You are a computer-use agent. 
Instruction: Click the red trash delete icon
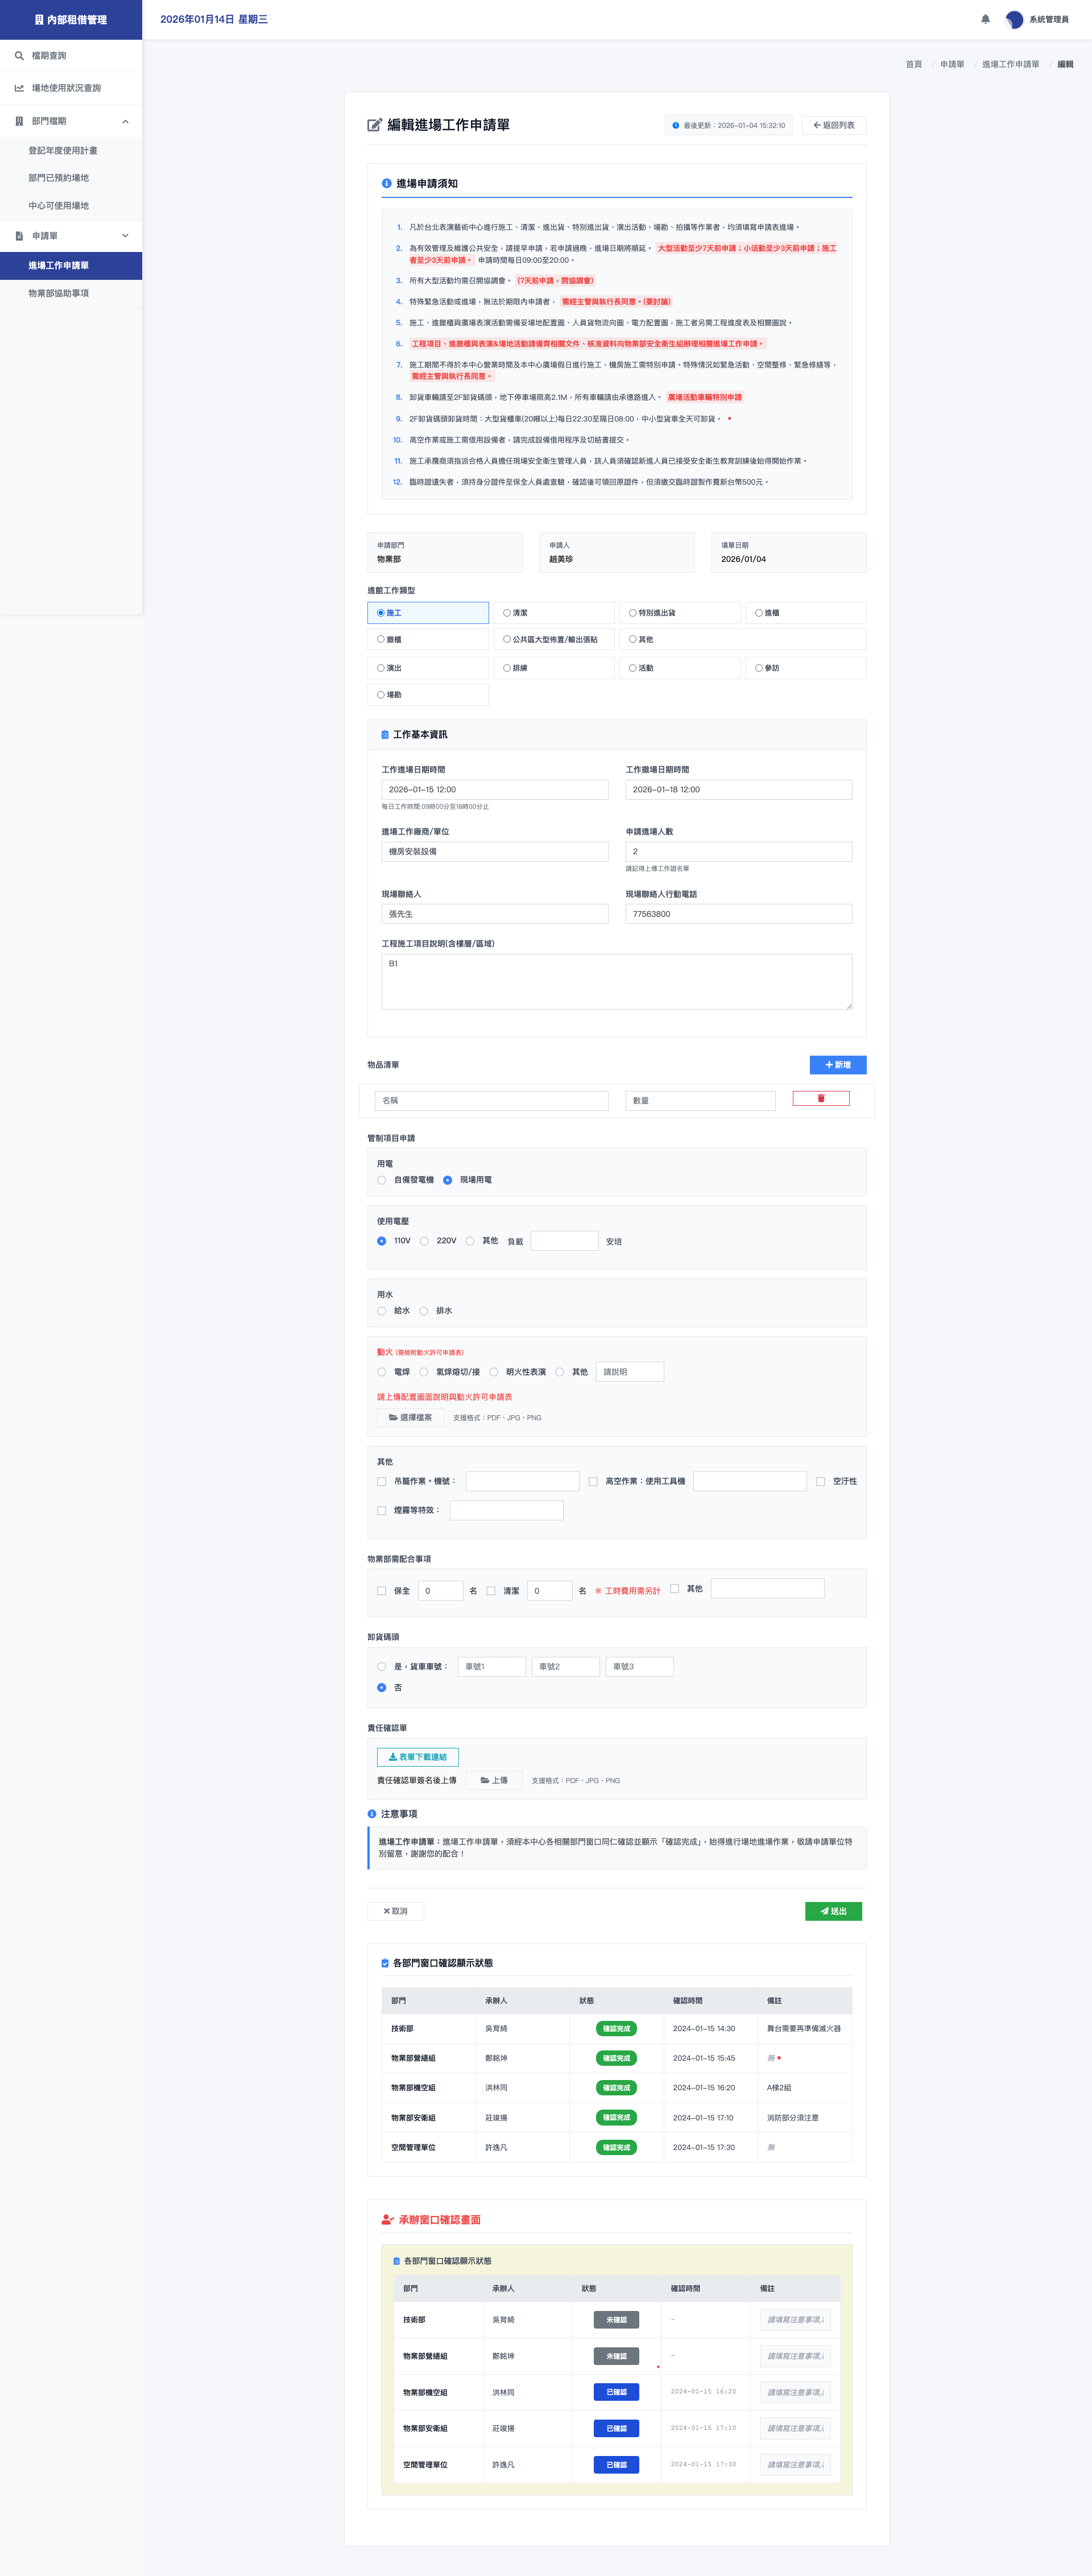(x=821, y=1098)
